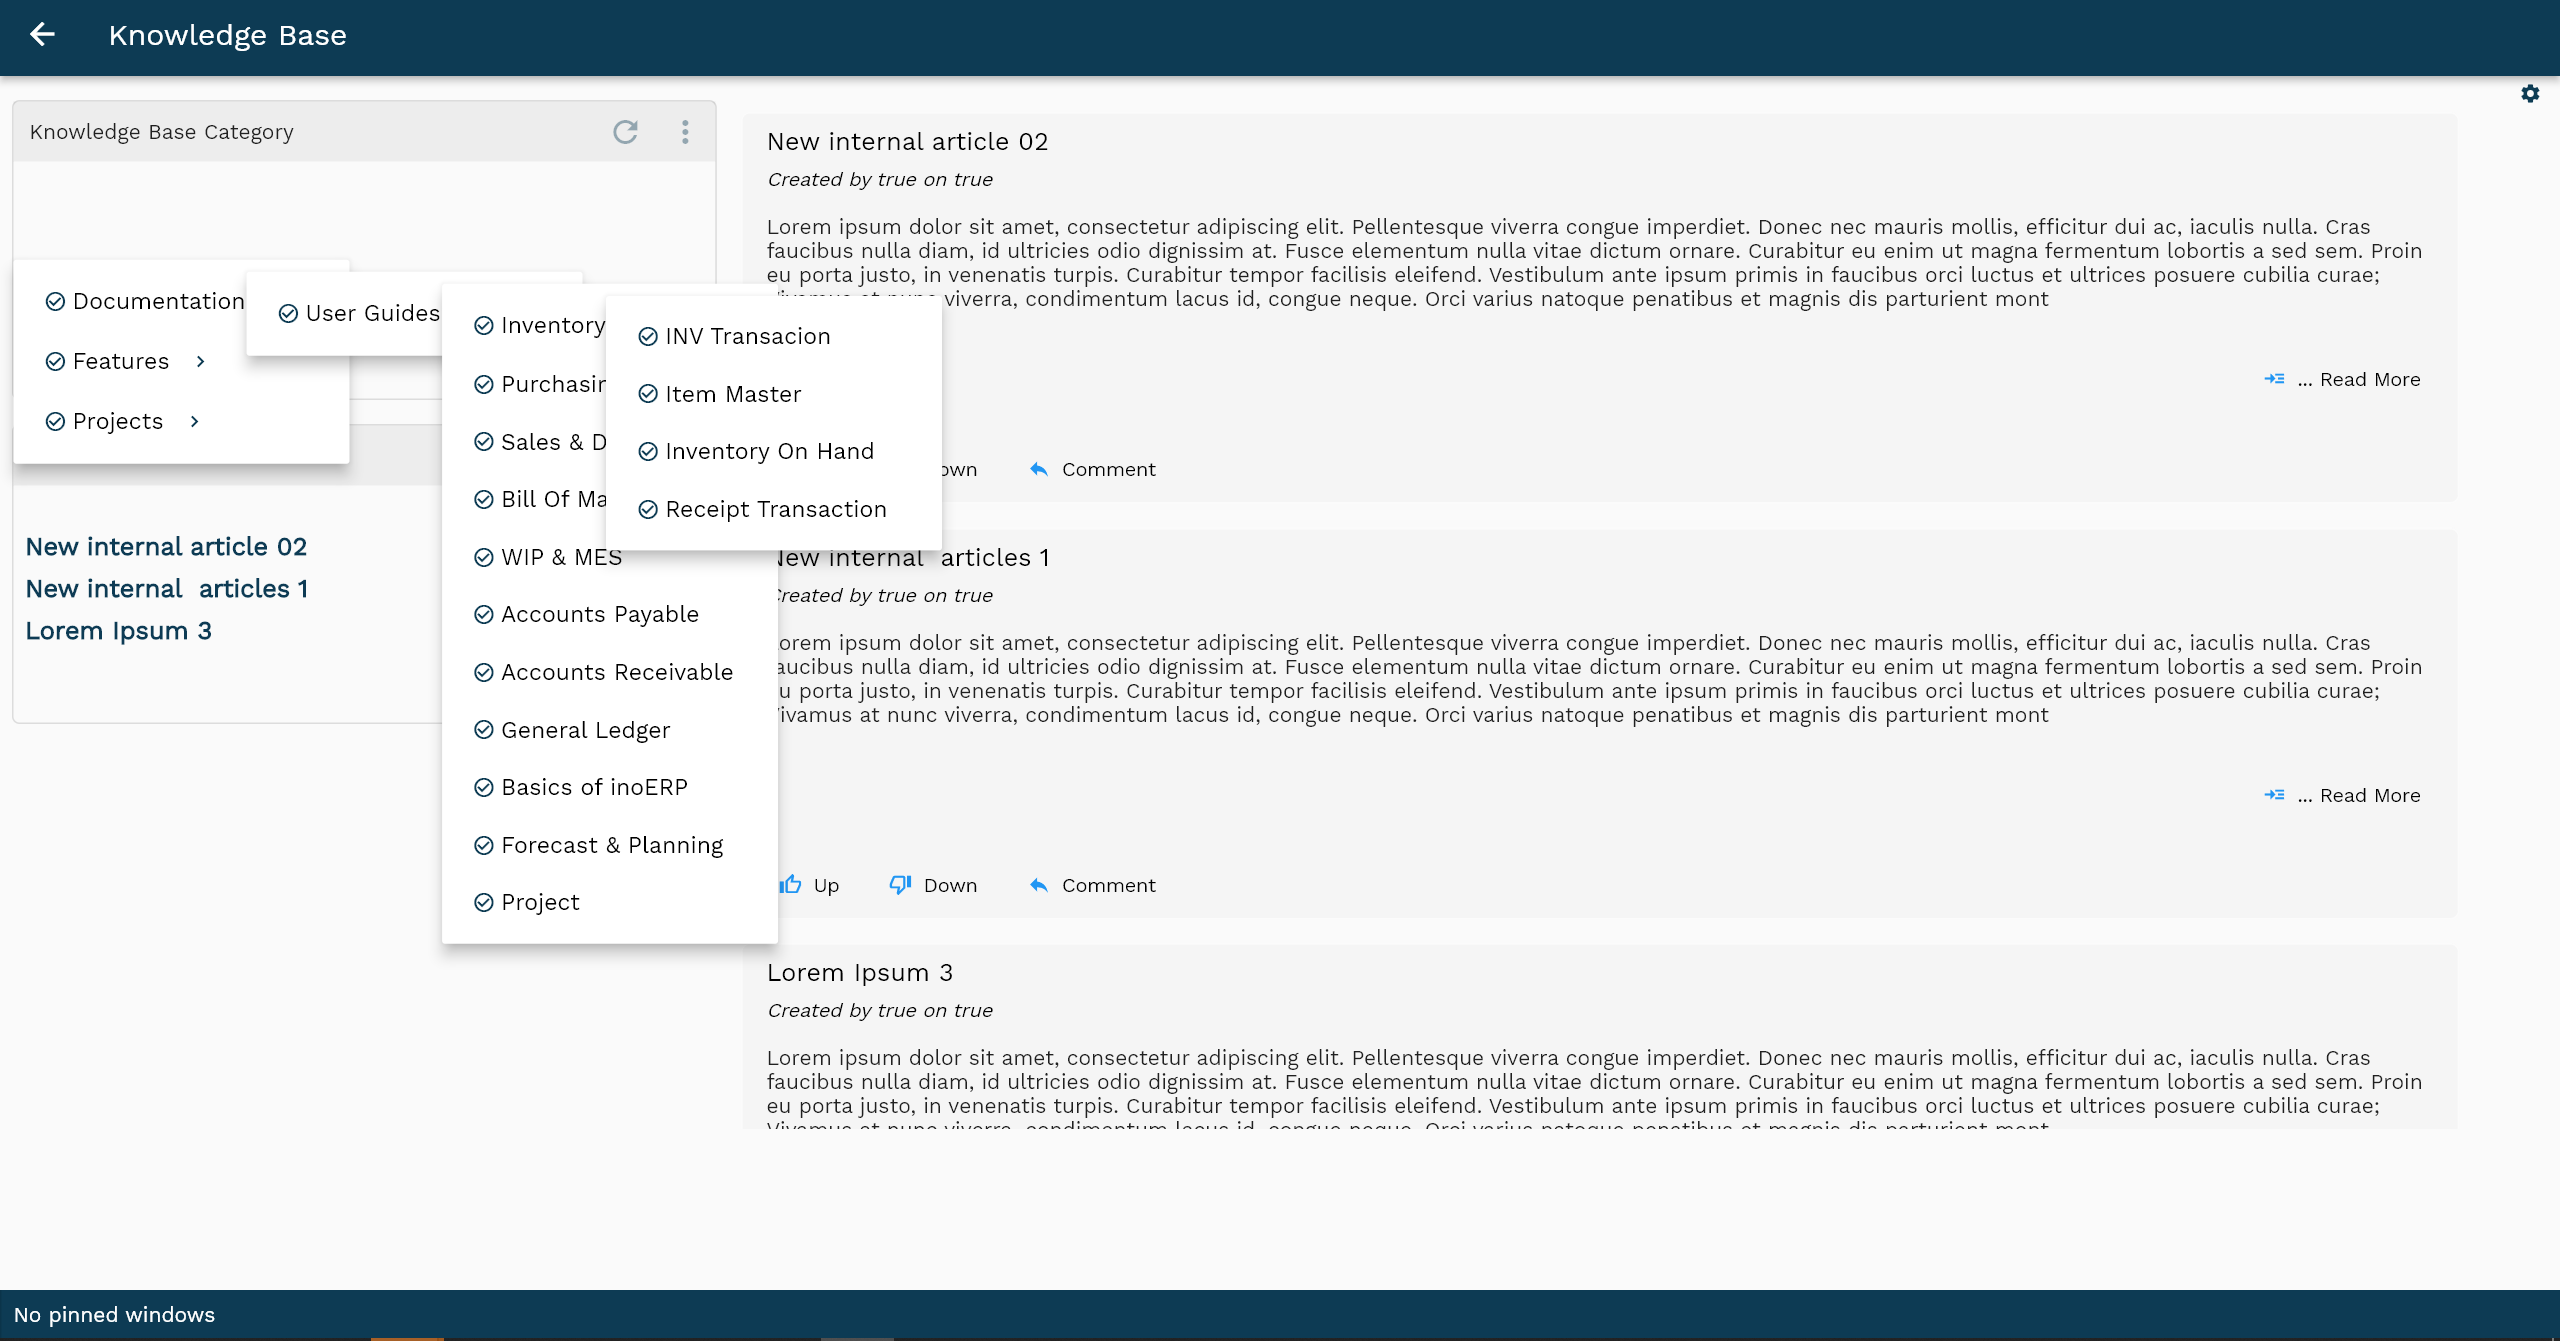Select Accounts Payable menu entry

click(x=599, y=615)
